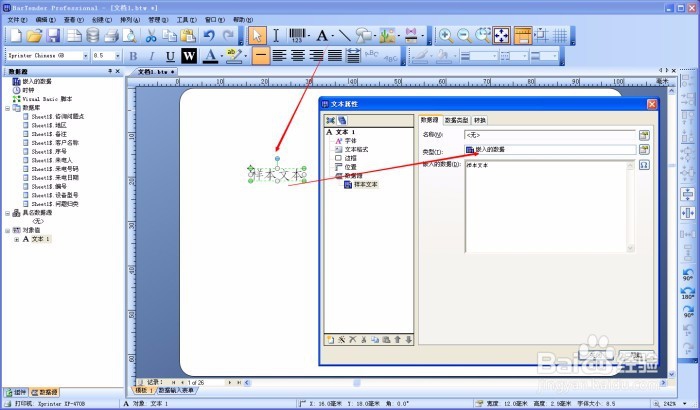Expand the 文本 1 object node
The height and width of the screenshot is (410, 700).
click(x=17, y=239)
